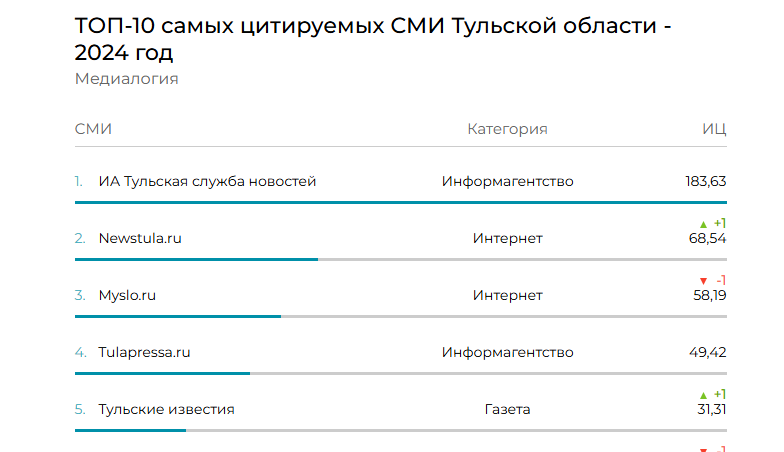Screen dimensions: 784x452
Task: Open ИА Тульская служба новостей entry
Action: (x=207, y=181)
